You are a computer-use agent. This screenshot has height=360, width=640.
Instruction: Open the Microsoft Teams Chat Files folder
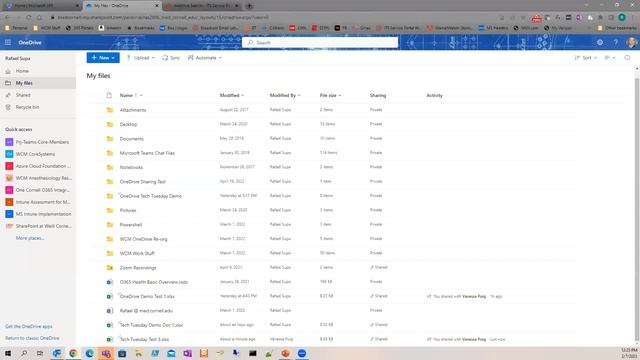[x=147, y=153]
